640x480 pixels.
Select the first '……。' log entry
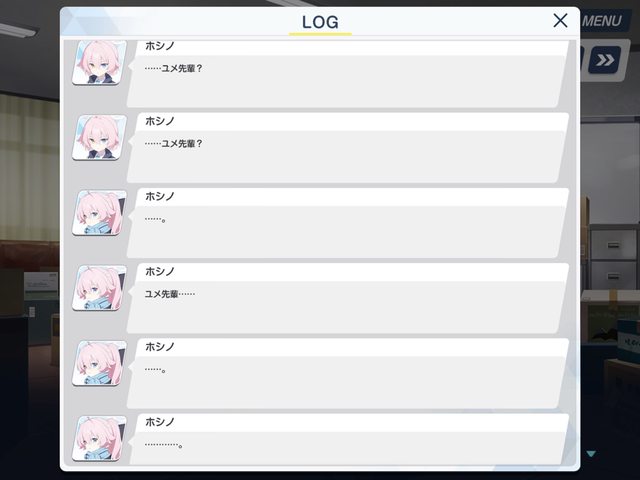tap(347, 223)
